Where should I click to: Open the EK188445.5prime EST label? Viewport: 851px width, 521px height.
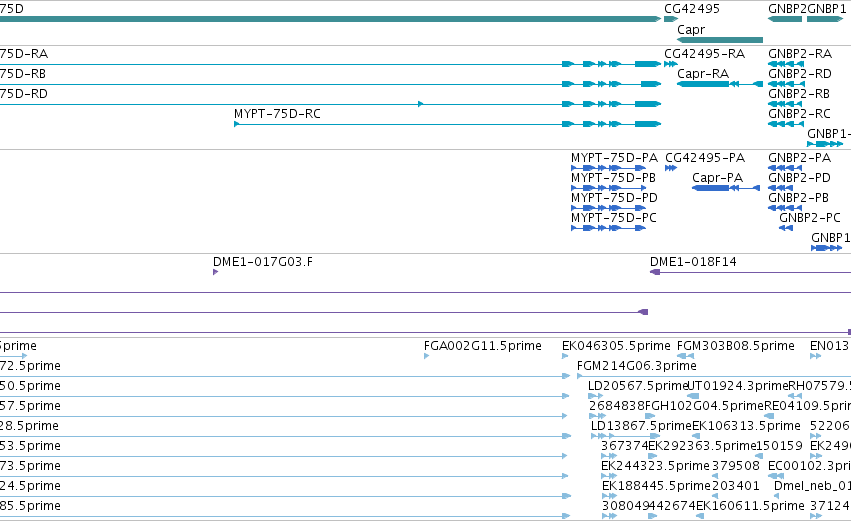pos(656,487)
